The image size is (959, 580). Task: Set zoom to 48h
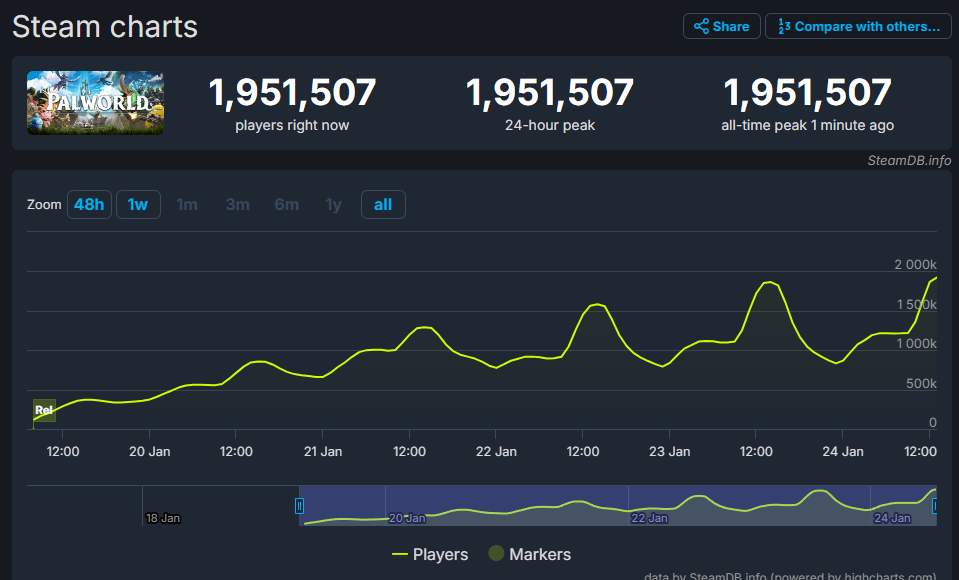point(89,204)
